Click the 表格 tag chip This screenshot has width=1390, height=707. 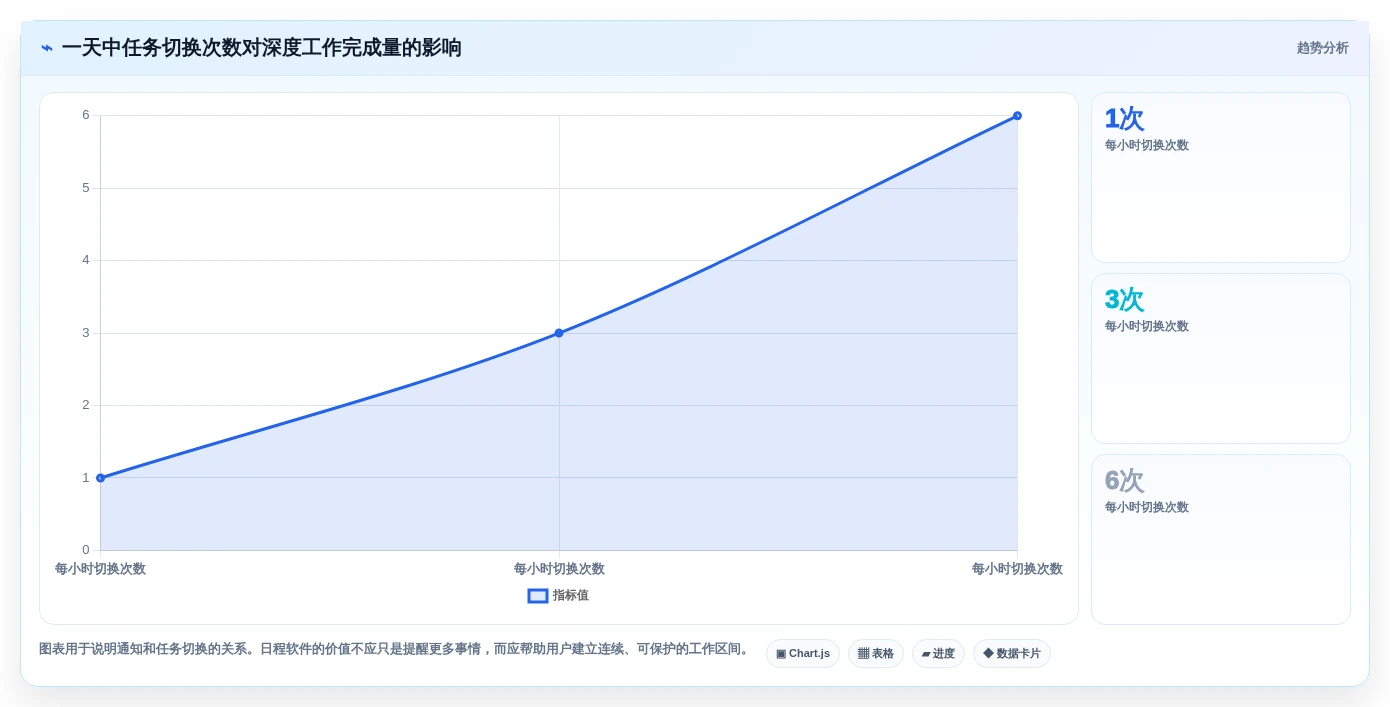[875, 654]
